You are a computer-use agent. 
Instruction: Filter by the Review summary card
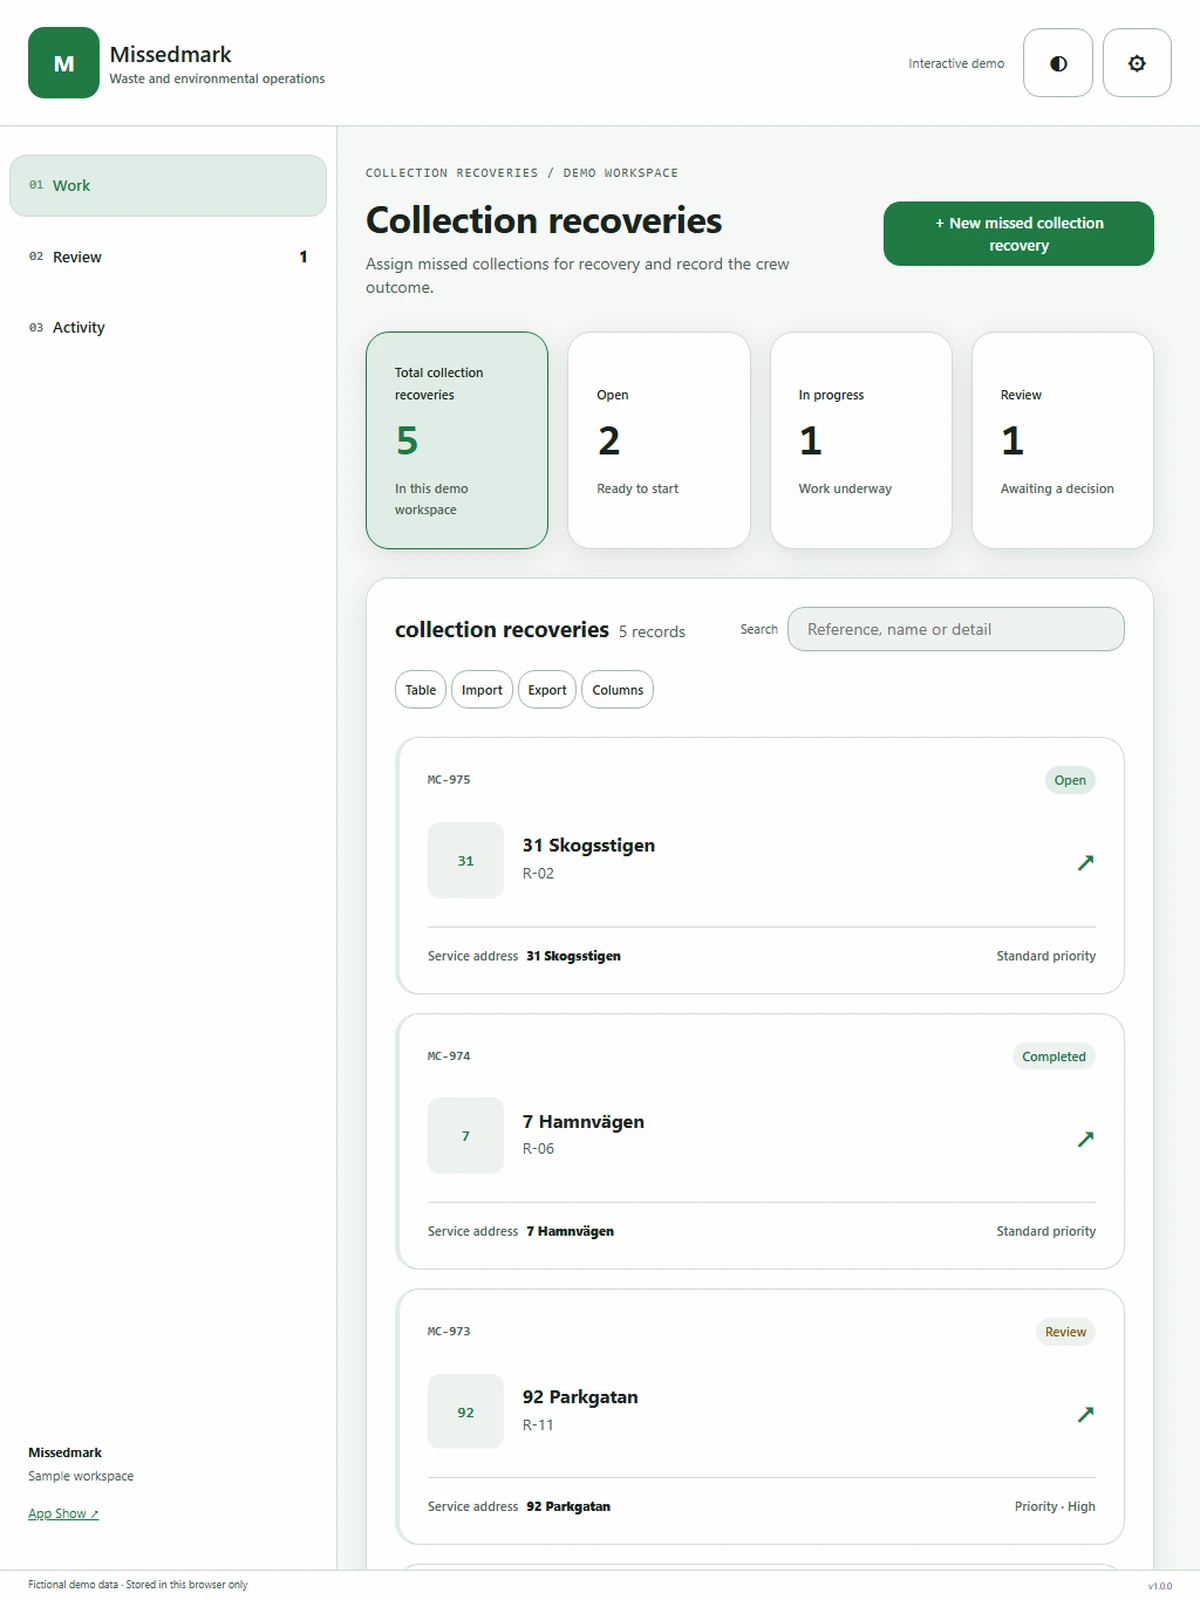pos(1063,440)
